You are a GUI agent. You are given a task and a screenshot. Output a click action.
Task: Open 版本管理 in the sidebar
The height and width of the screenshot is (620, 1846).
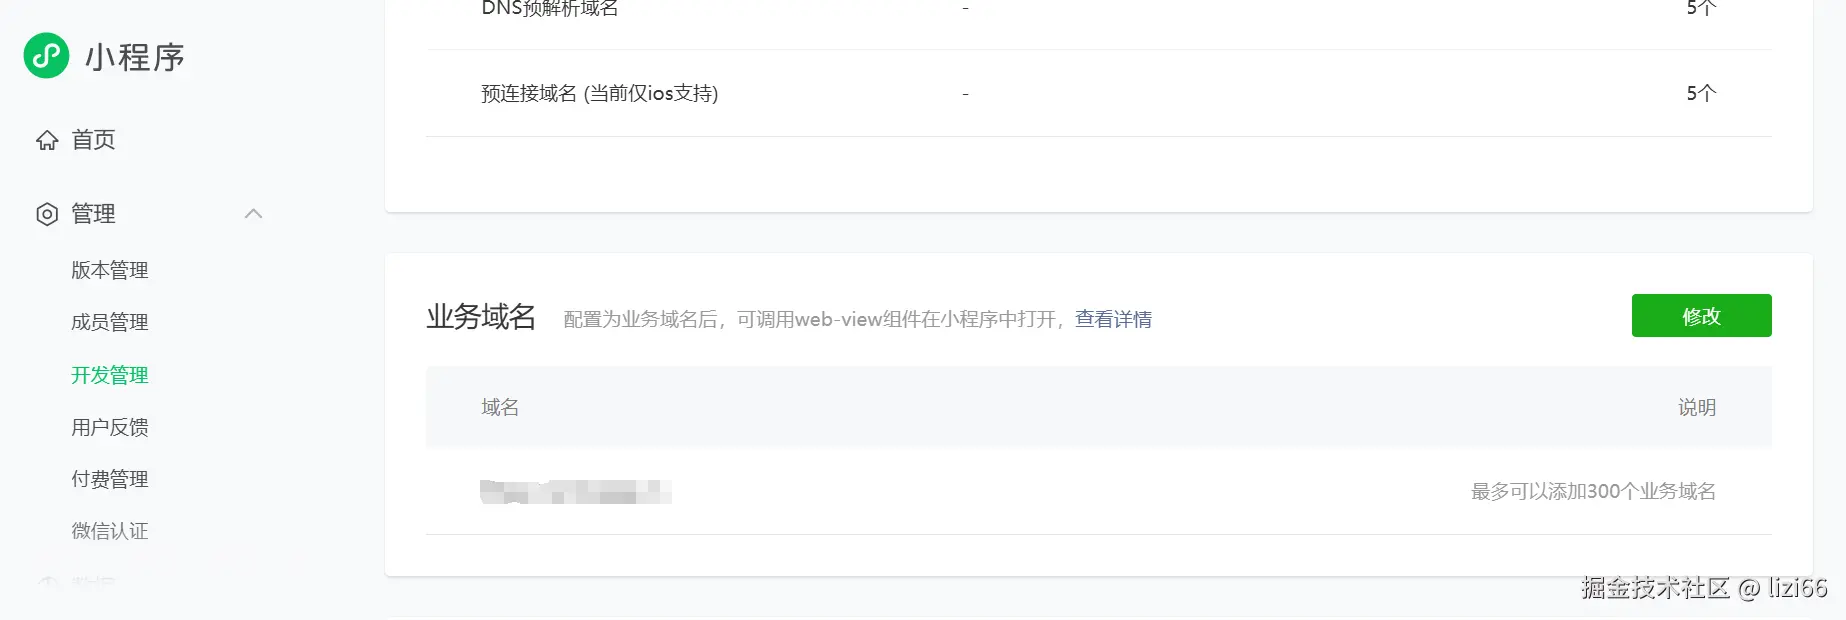point(110,270)
